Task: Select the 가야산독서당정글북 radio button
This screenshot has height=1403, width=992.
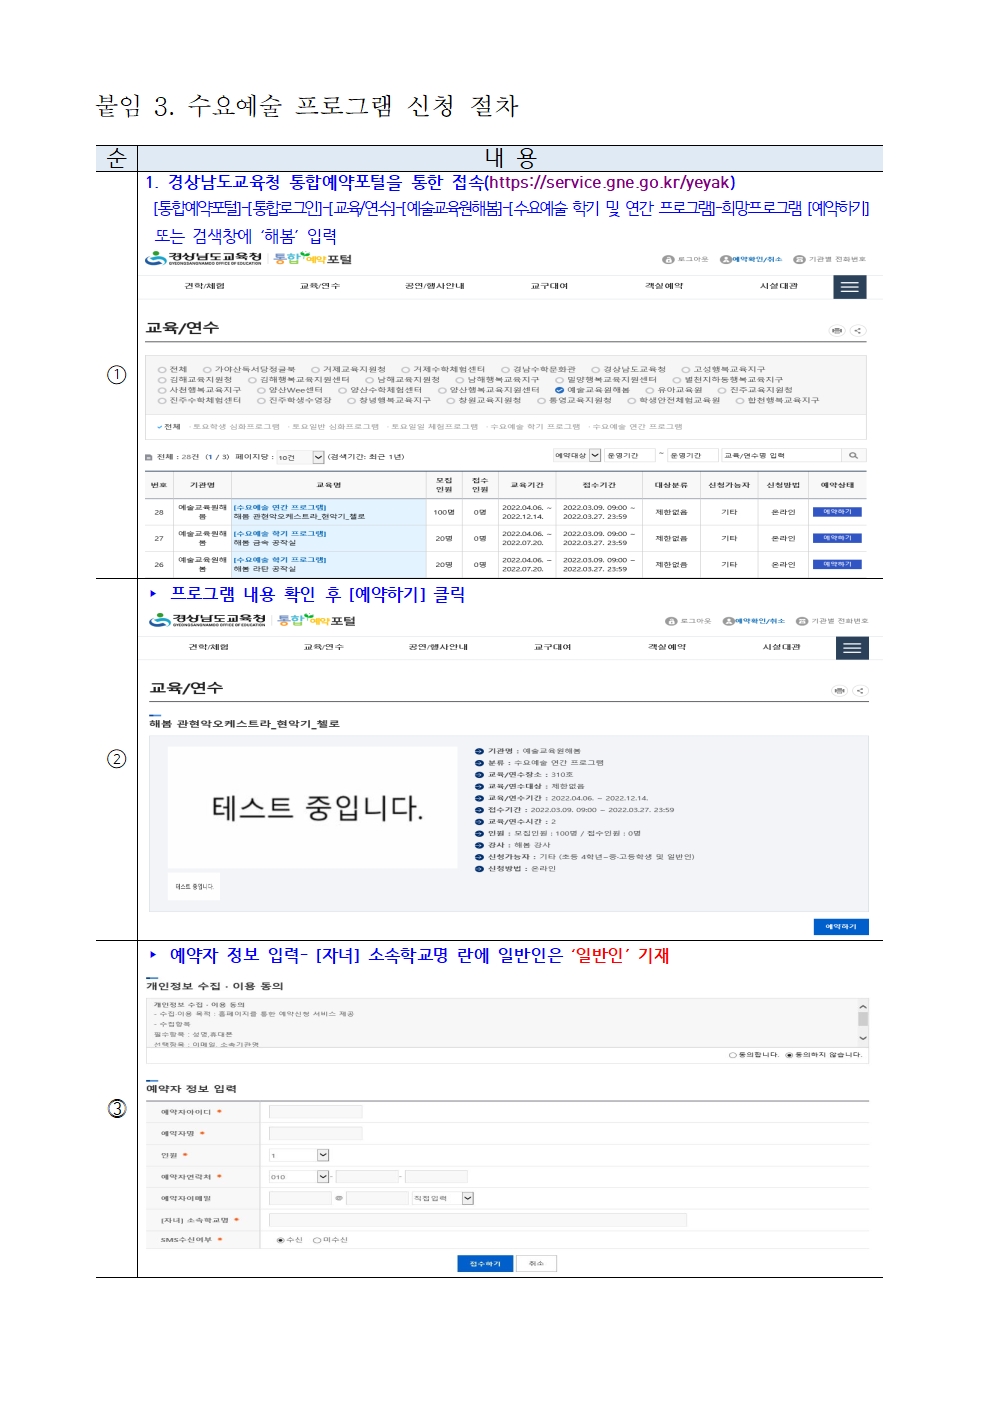Action: pos(207,369)
